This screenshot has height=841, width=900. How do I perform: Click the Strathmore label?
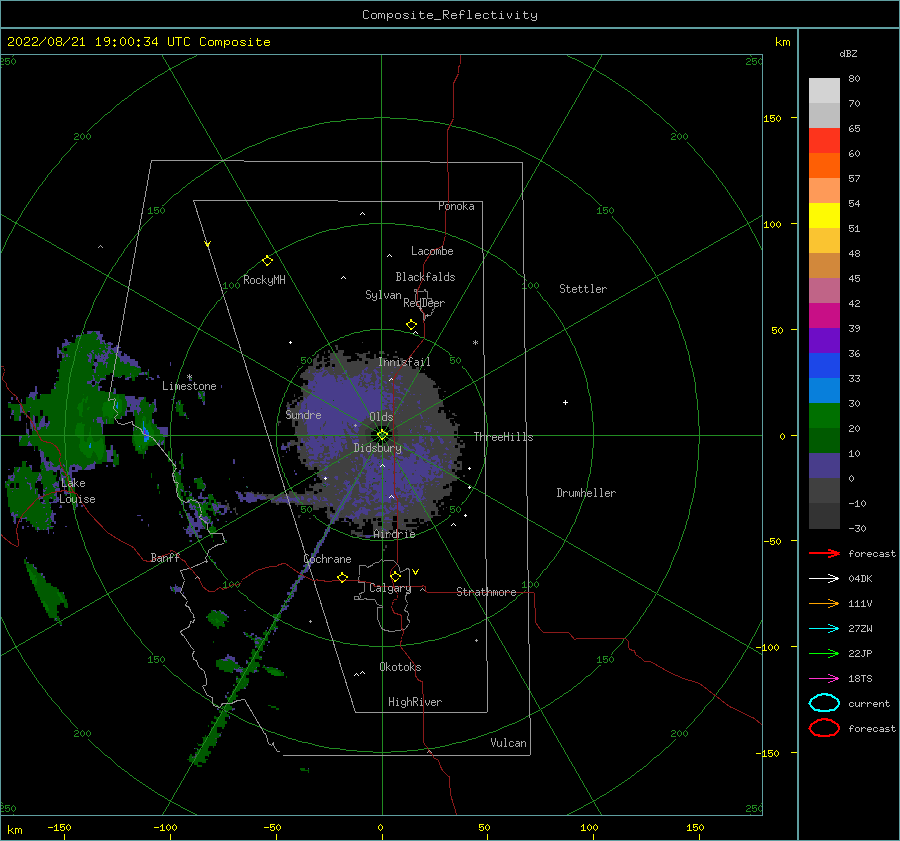[x=486, y=592]
